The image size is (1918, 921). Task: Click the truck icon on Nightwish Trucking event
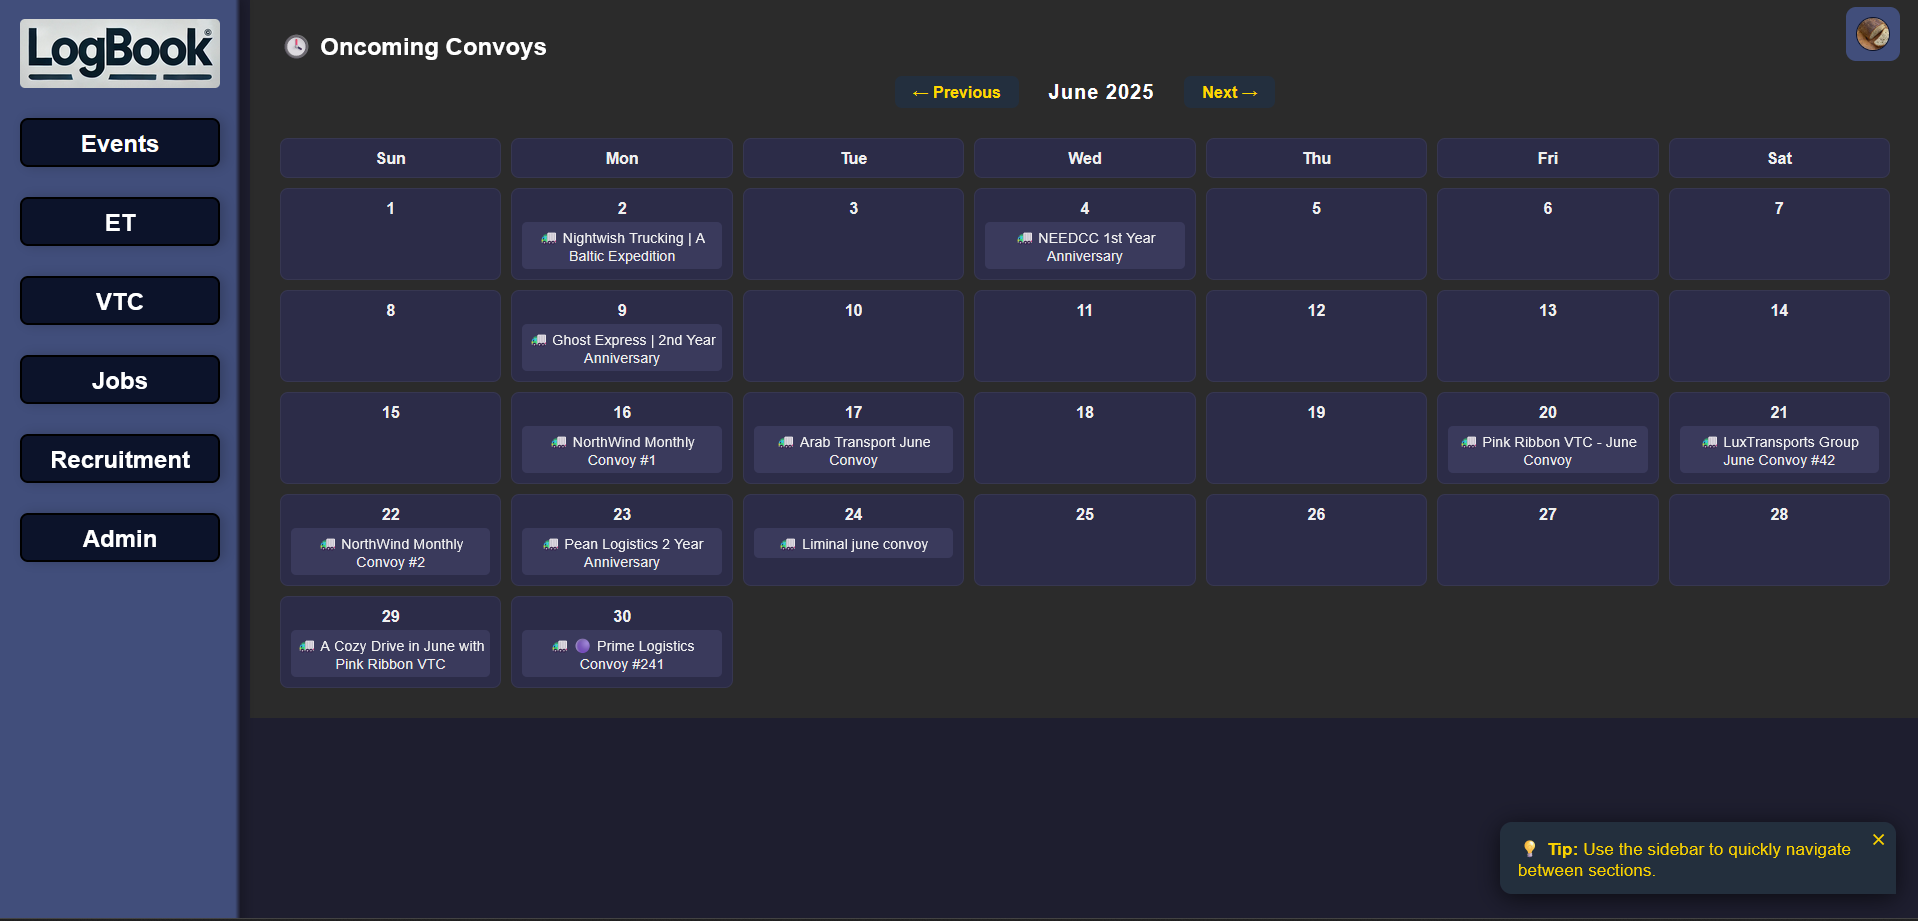pyautogui.click(x=547, y=239)
